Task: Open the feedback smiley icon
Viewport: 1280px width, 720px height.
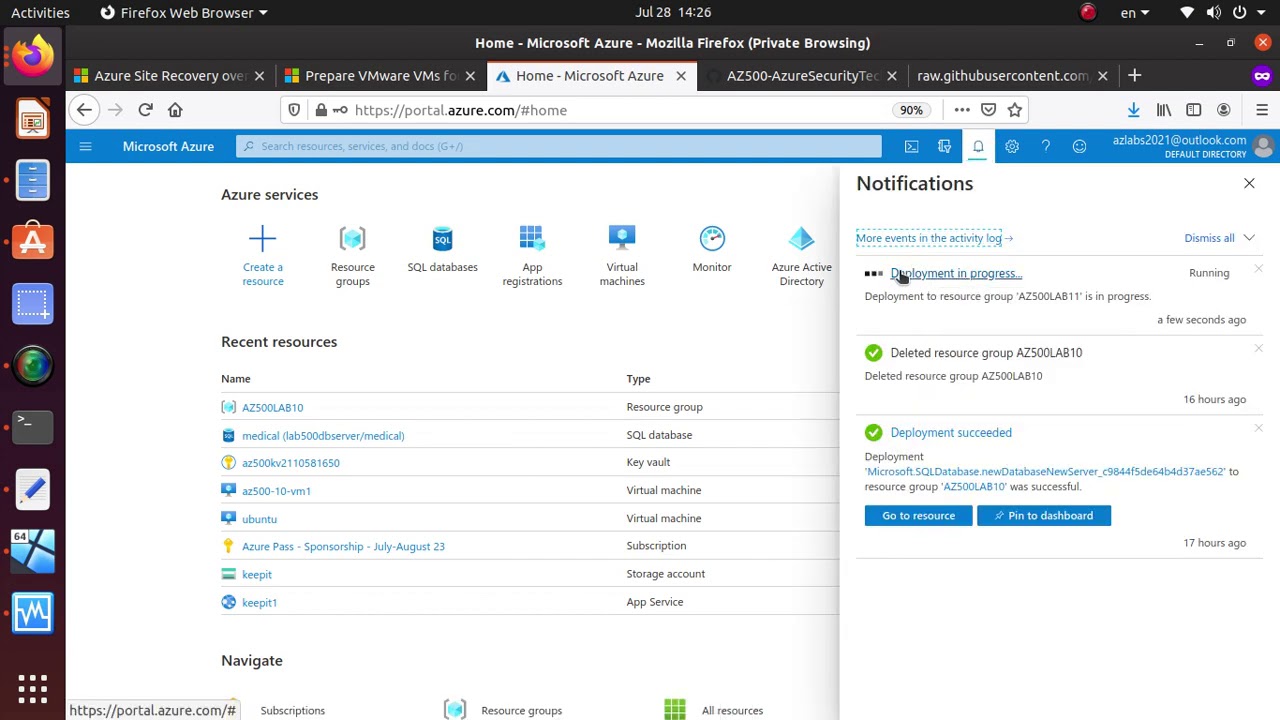Action: (1079, 147)
